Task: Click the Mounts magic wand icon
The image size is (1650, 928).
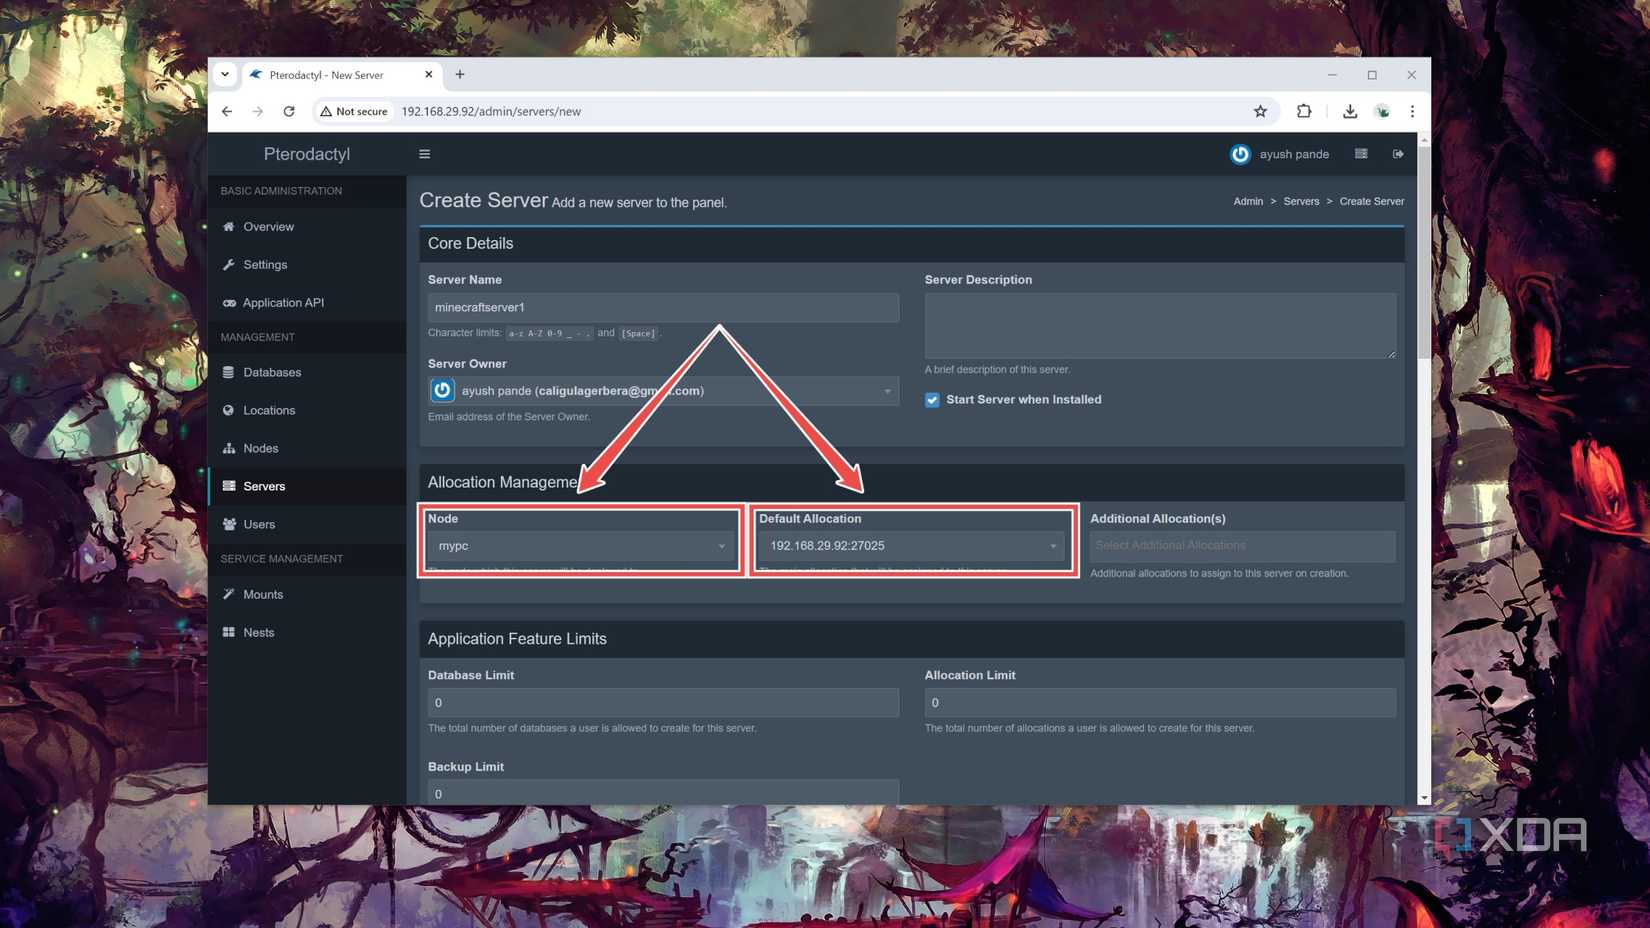Action: (229, 594)
